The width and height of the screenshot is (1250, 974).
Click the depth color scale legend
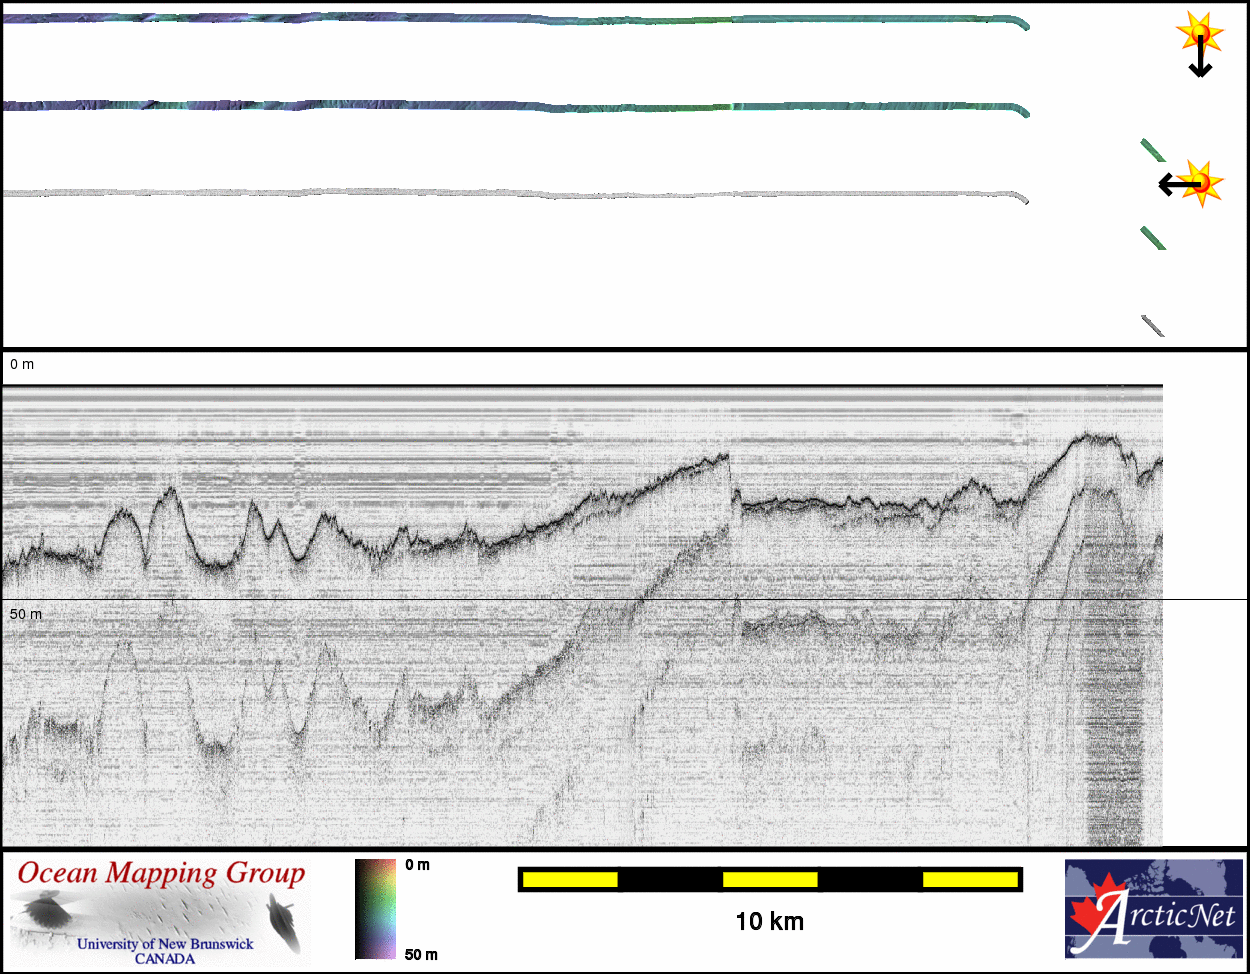[x=375, y=909]
